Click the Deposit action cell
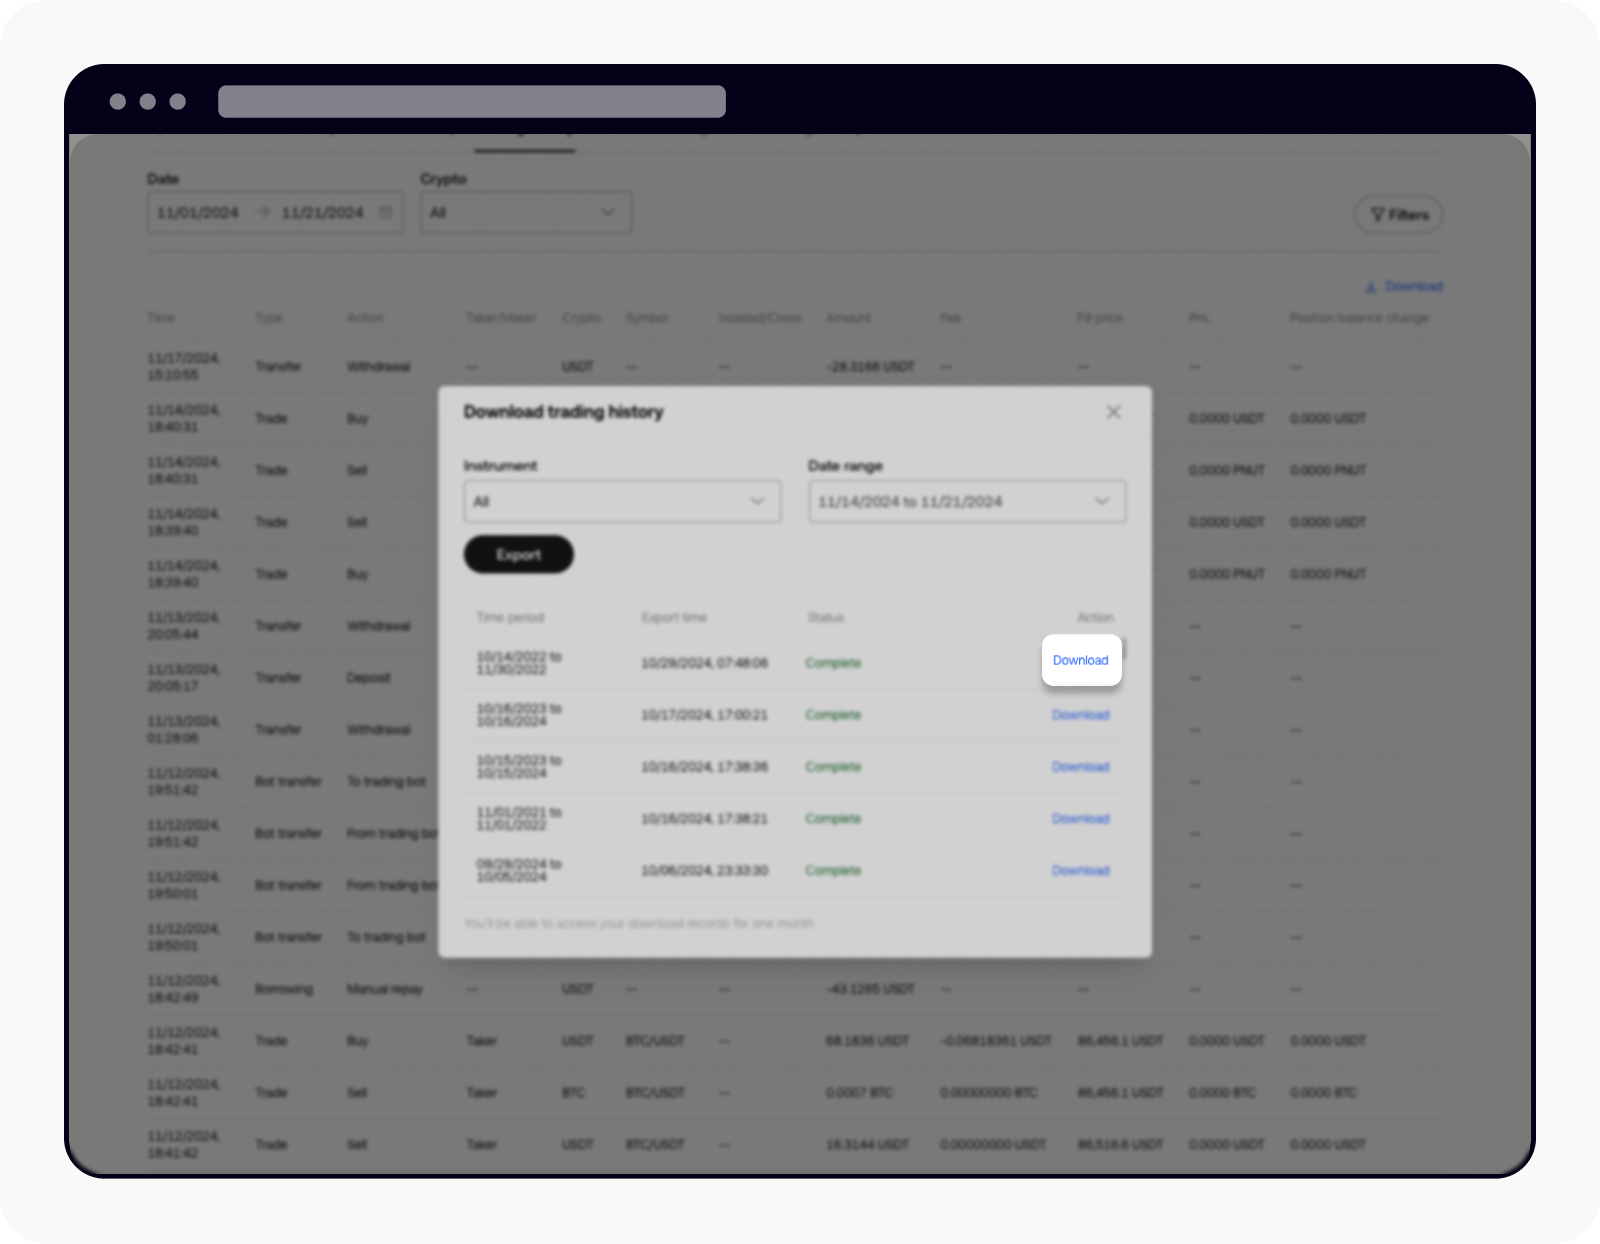 coord(369,678)
